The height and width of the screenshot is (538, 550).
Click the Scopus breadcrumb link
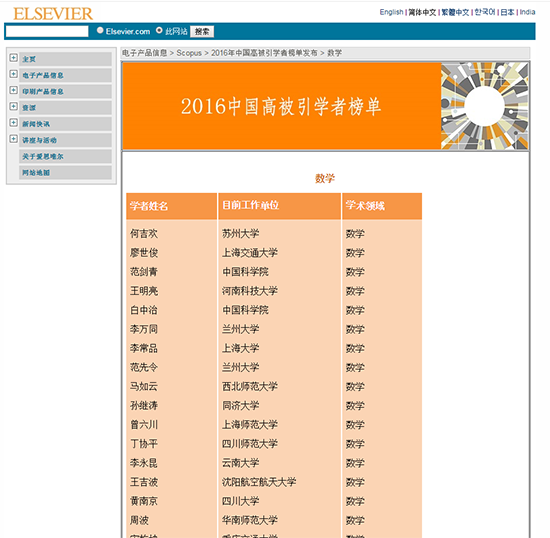coord(189,53)
